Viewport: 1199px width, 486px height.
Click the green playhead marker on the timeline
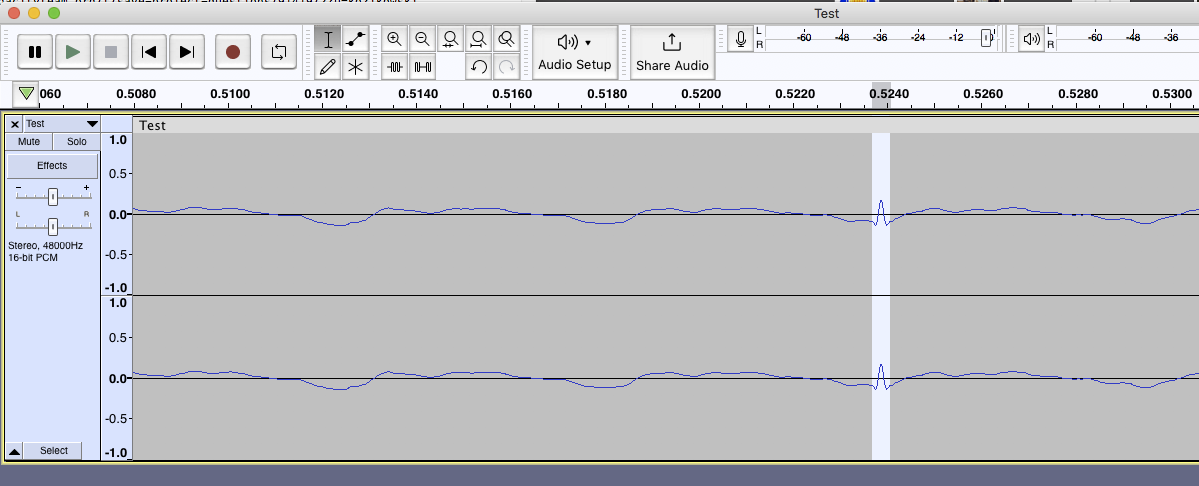click(x=27, y=94)
